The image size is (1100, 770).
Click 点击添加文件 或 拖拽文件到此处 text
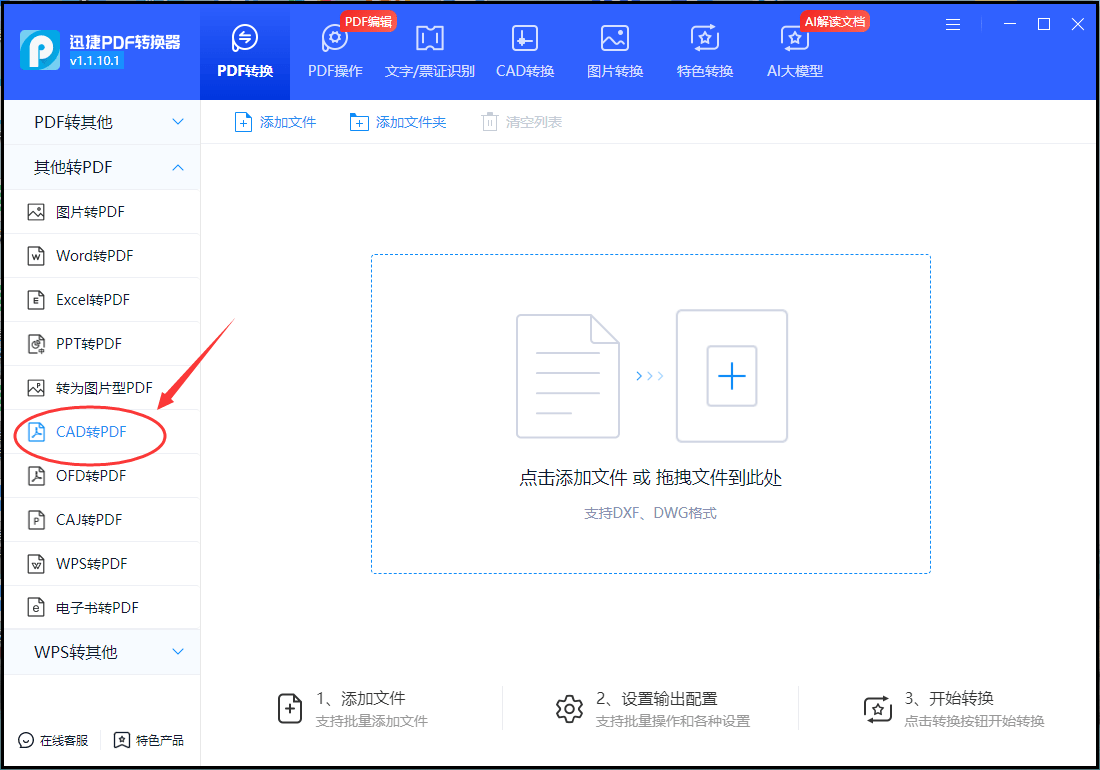tap(650, 478)
